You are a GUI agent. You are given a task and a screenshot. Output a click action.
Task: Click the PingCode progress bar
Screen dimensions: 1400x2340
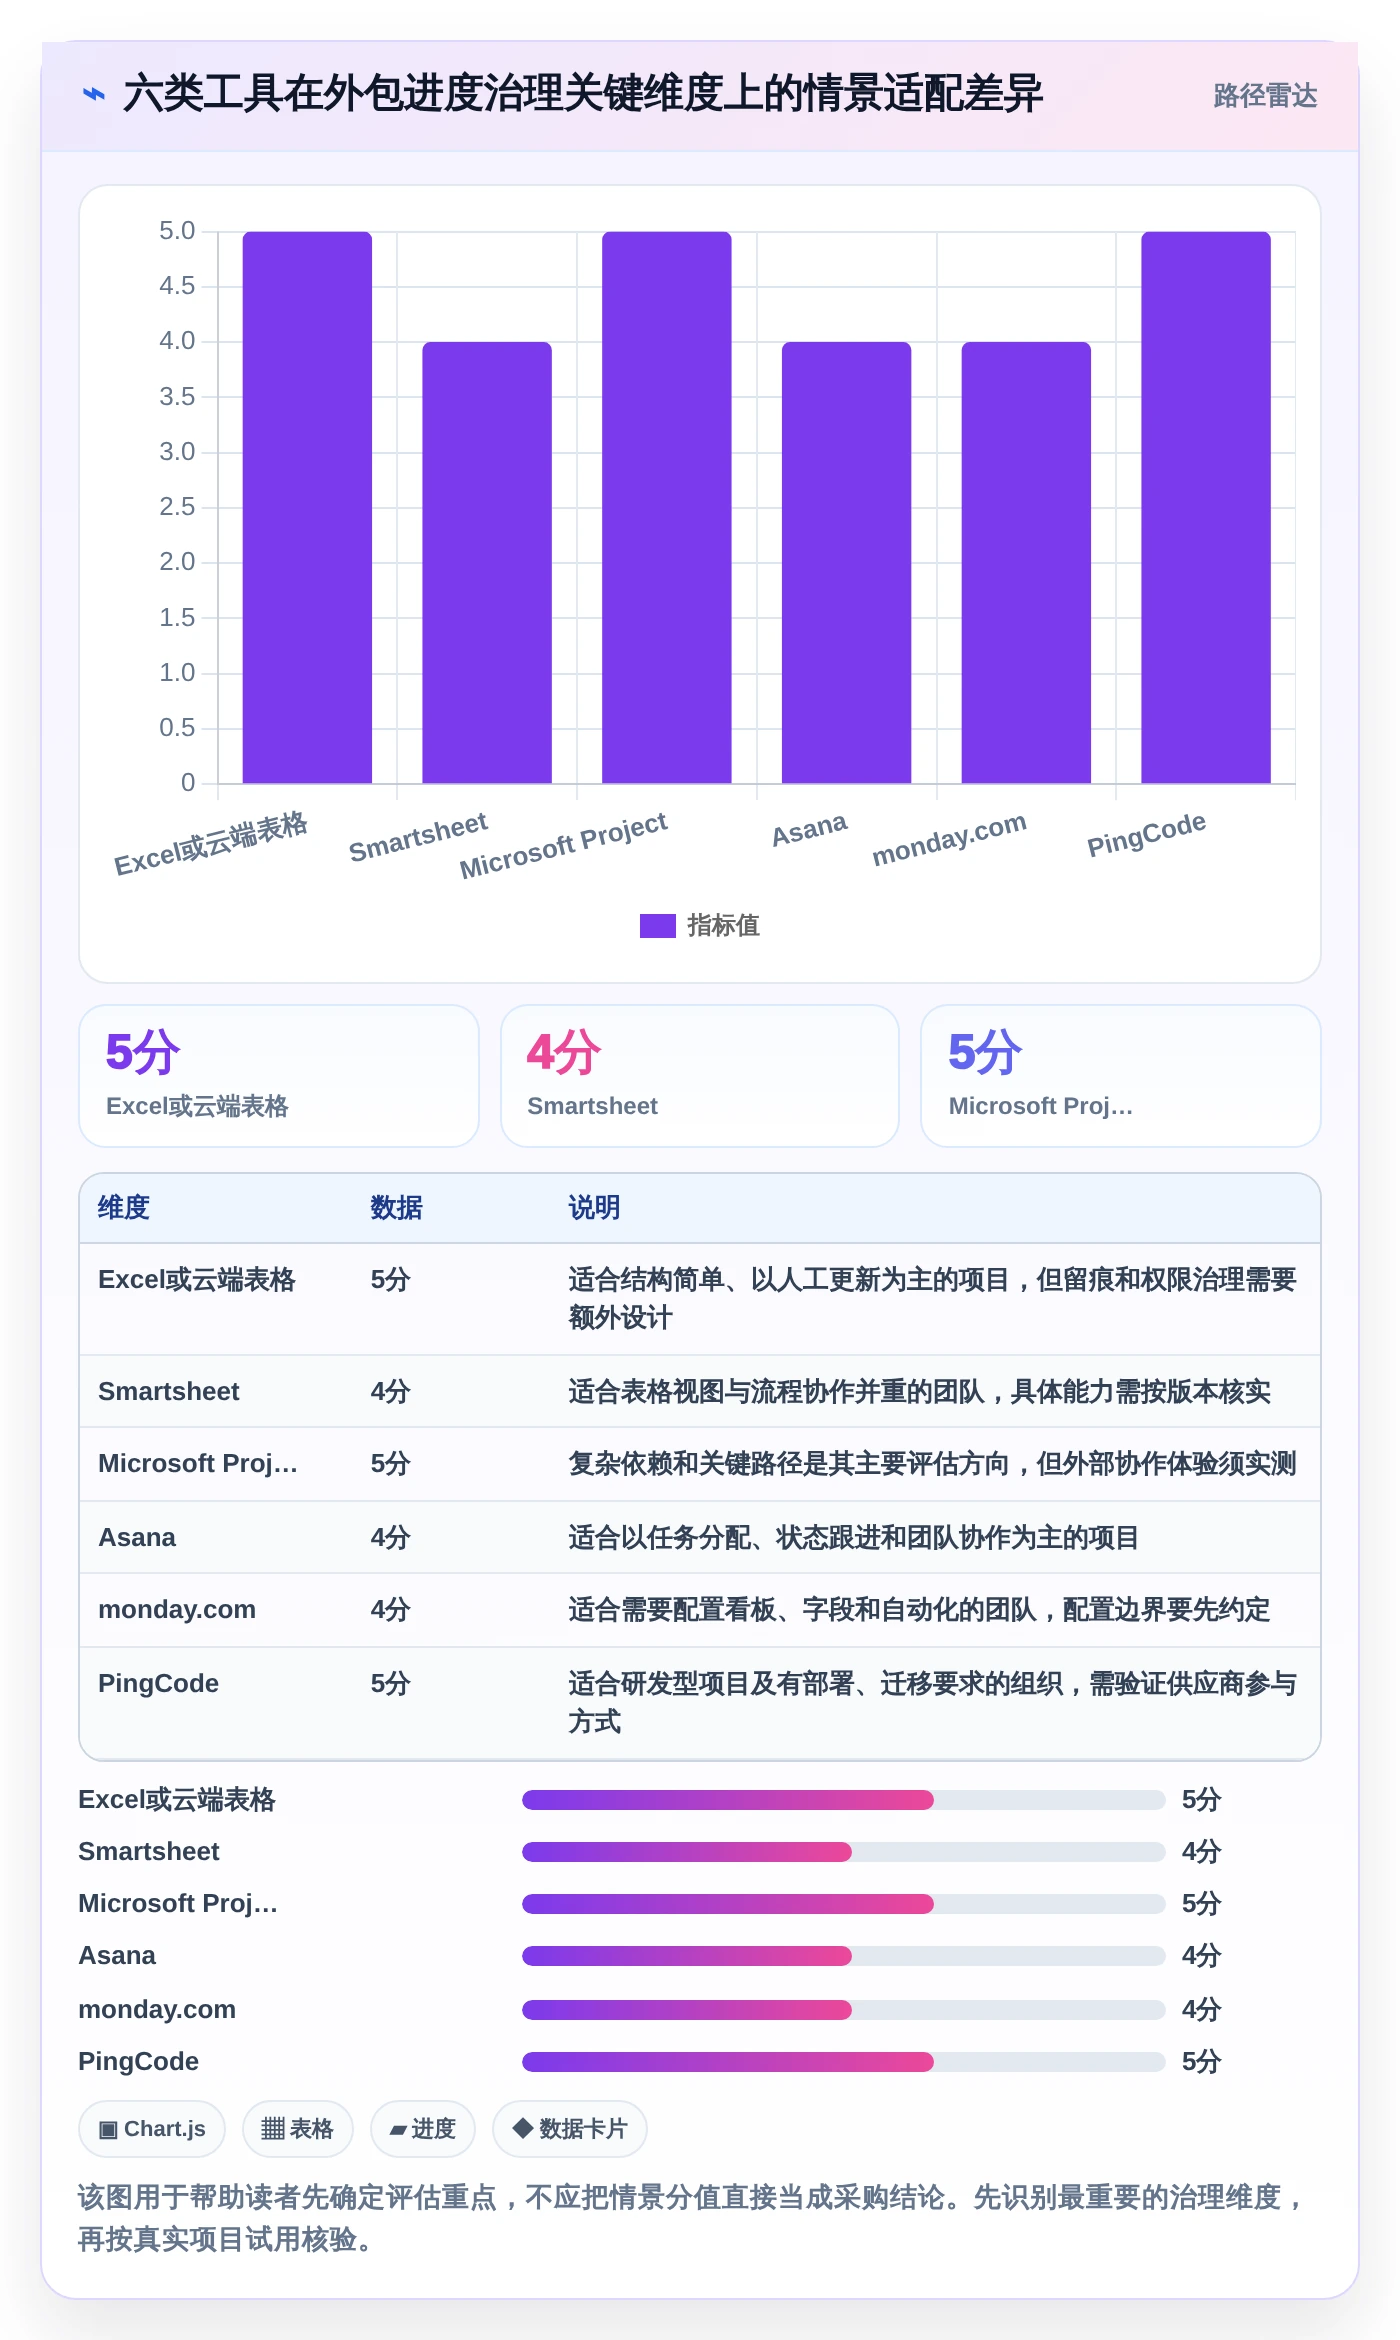(x=843, y=2062)
